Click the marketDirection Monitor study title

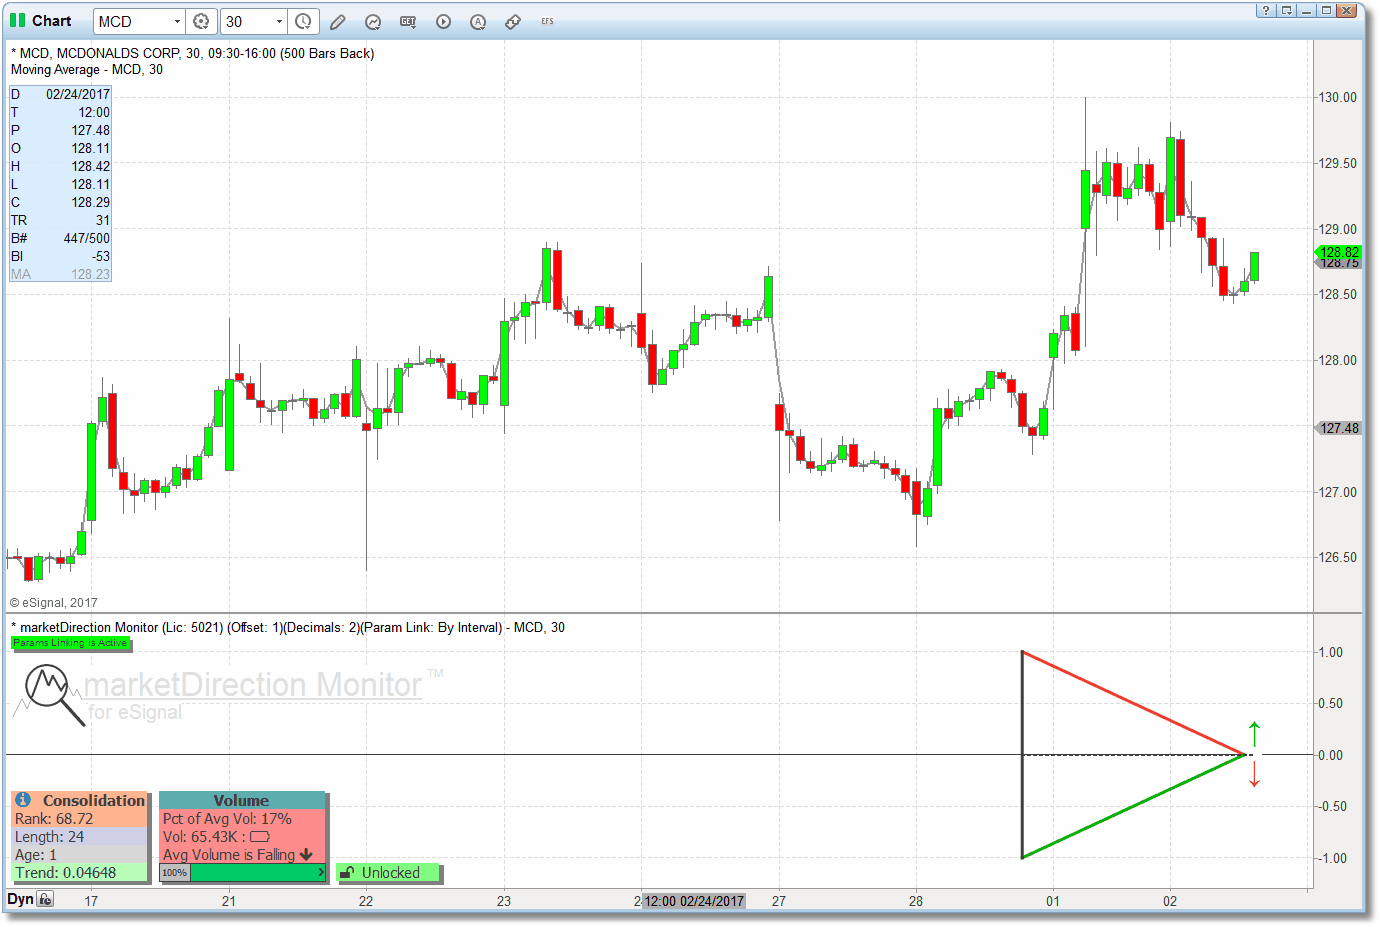(288, 627)
